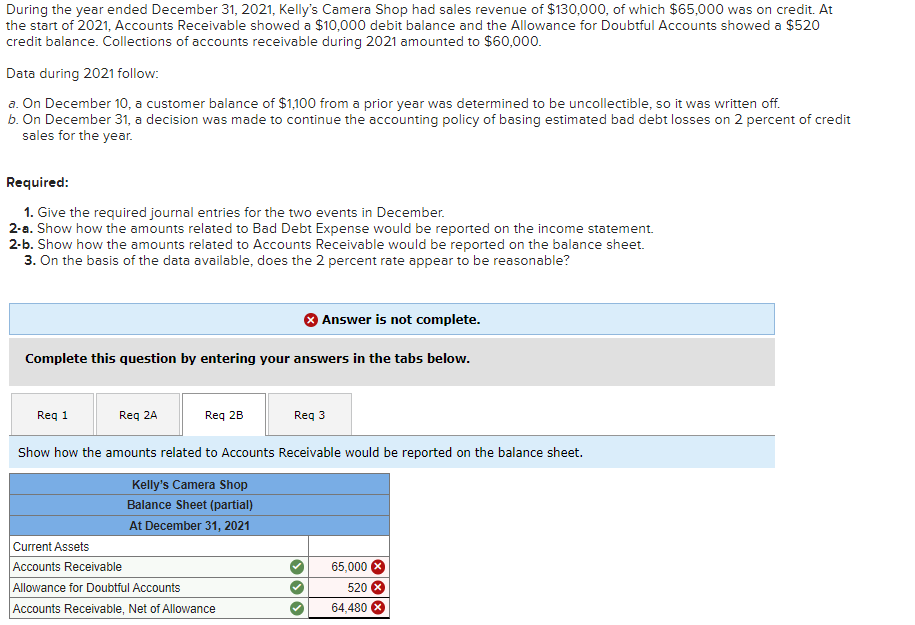This screenshot has height=625, width=915.
Task: Click requirement 1 'Give the required journal entries' text
Action: pyautogui.click(x=234, y=212)
